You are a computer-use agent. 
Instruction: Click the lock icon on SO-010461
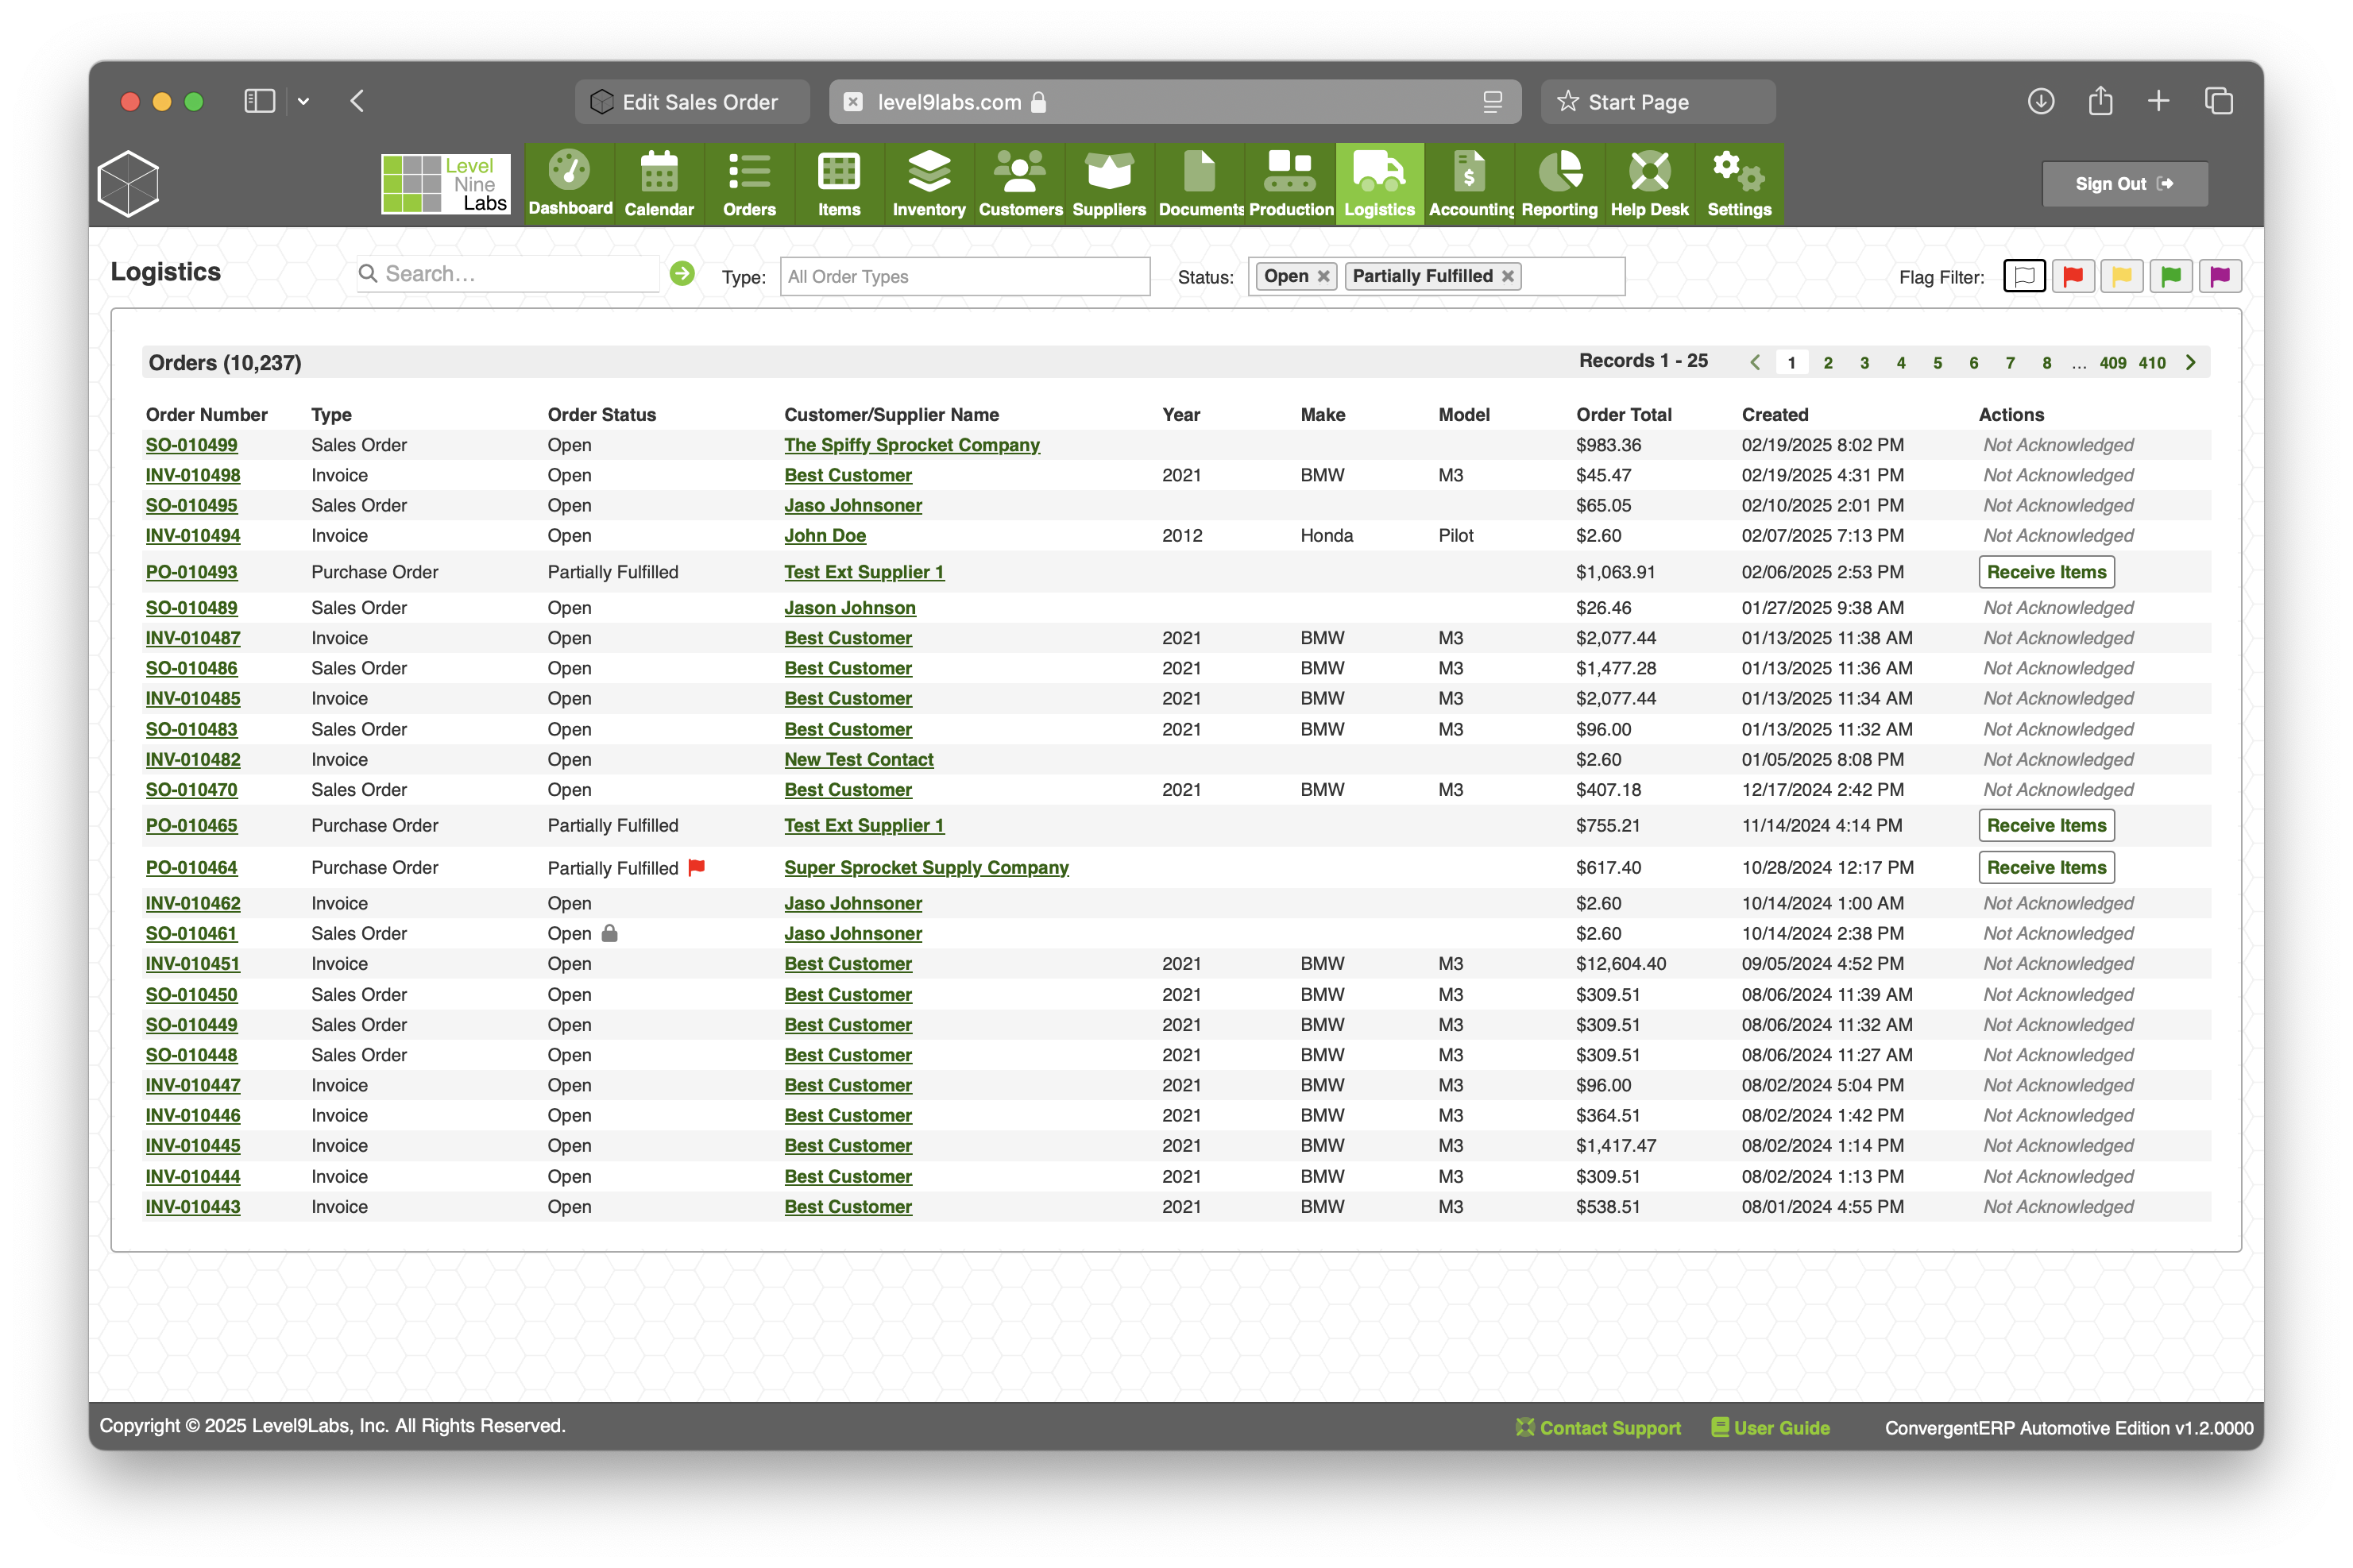(610, 933)
